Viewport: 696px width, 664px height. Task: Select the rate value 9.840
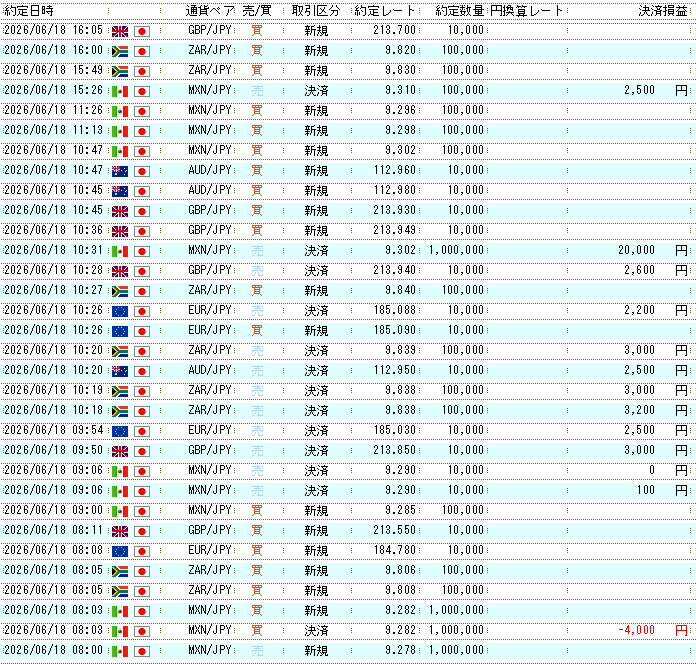pos(400,290)
